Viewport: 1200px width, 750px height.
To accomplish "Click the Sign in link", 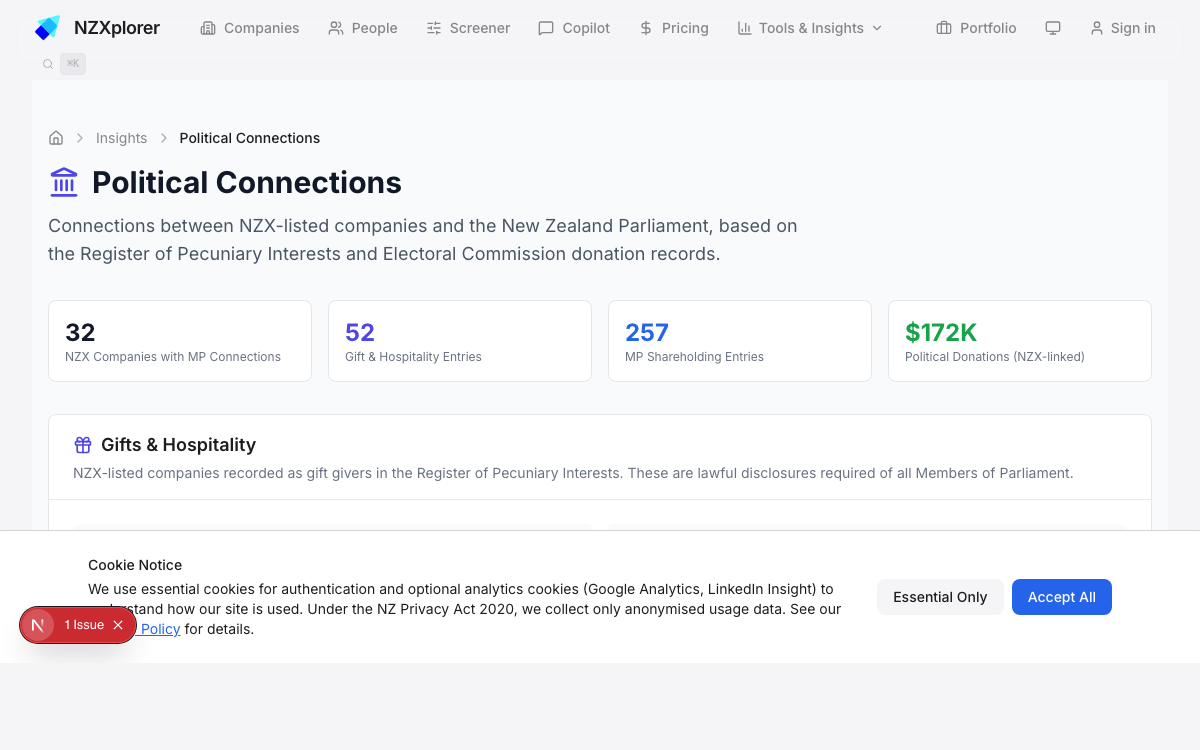I will pos(1123,28).
